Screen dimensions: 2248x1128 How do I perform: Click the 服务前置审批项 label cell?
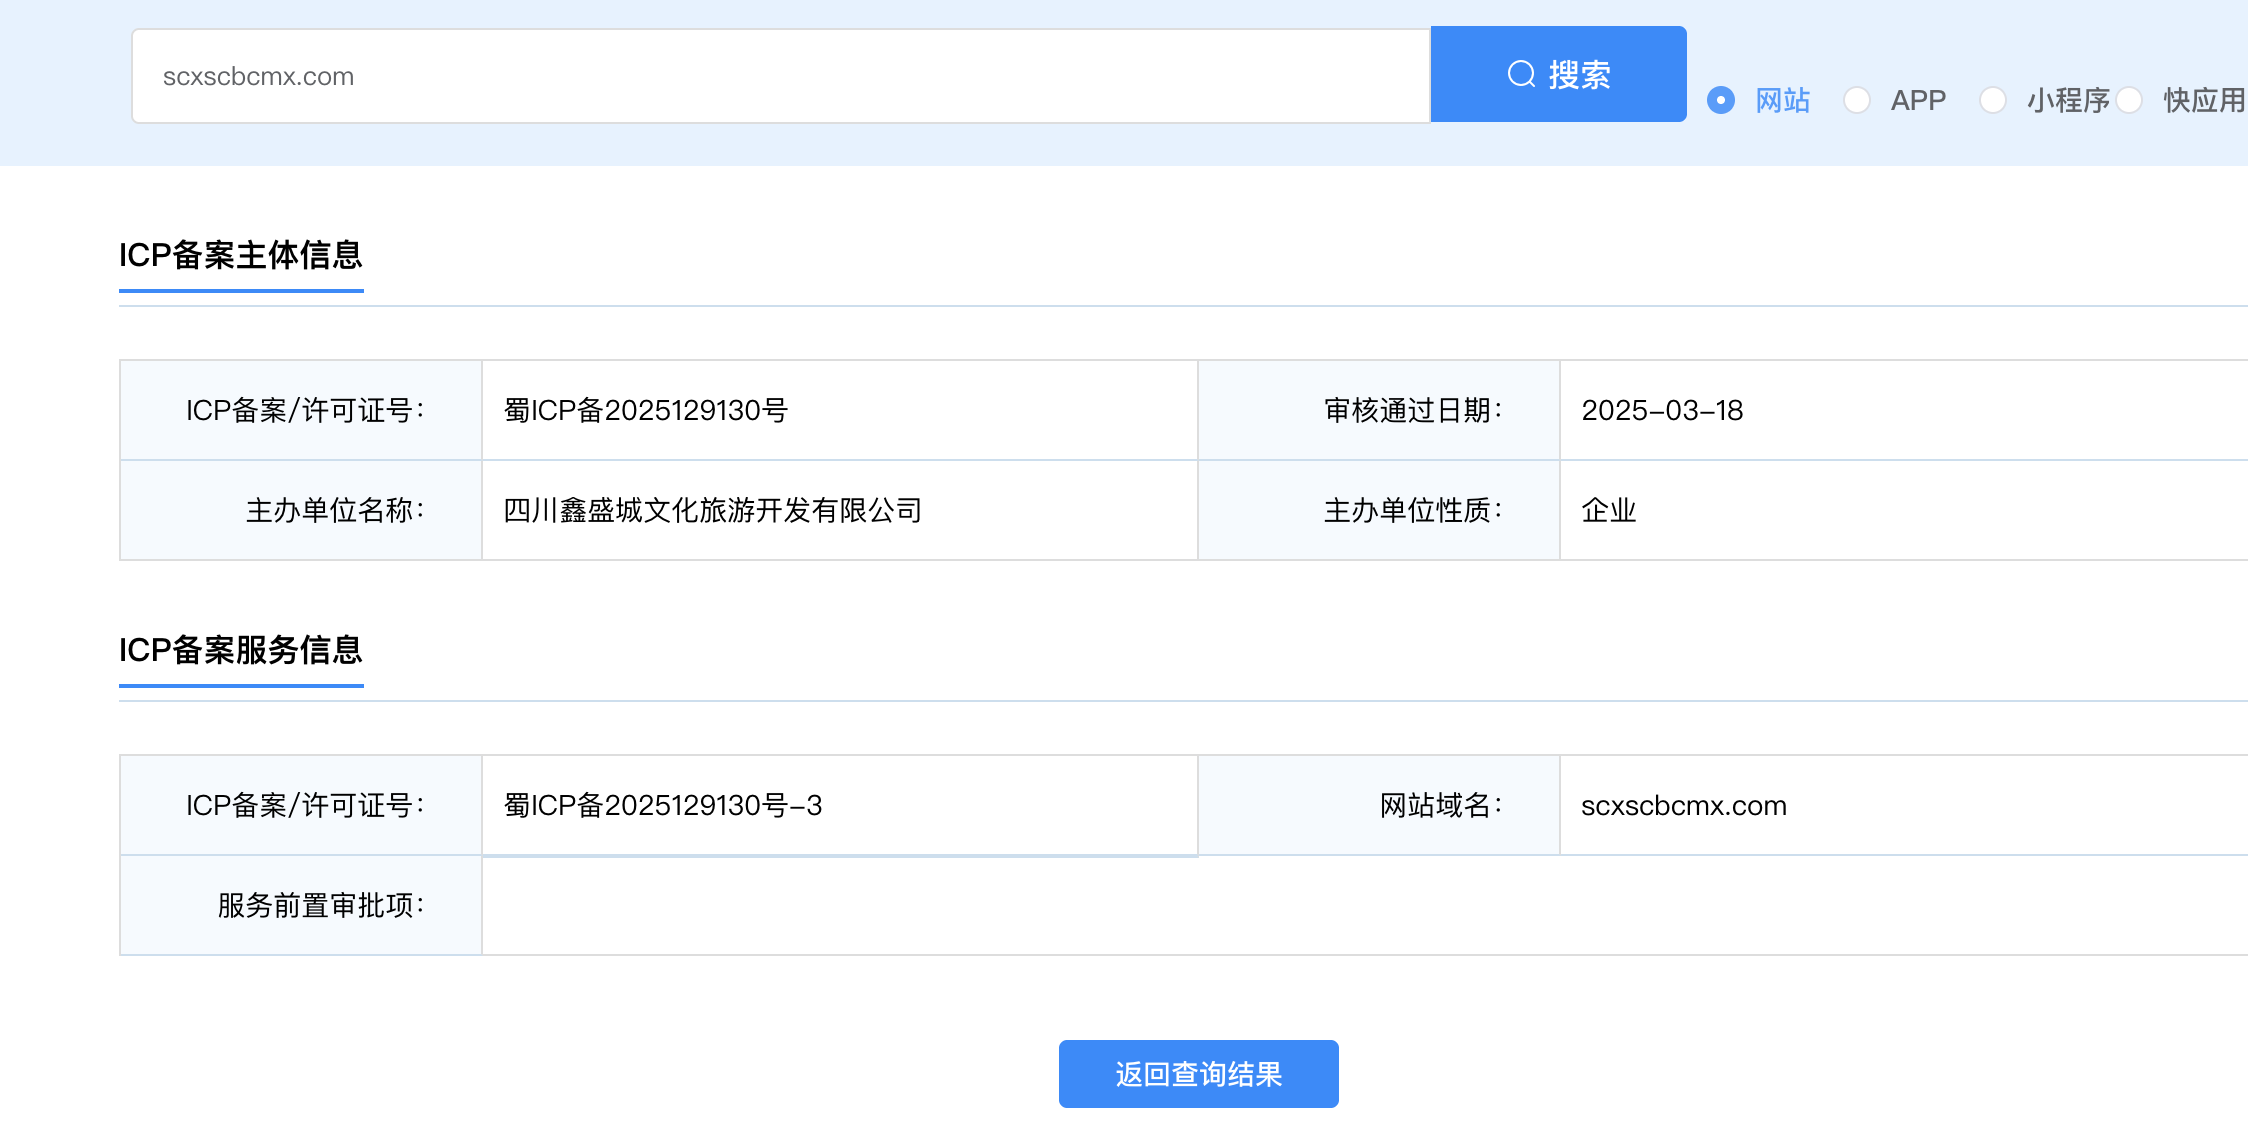(x=301, y=905)
